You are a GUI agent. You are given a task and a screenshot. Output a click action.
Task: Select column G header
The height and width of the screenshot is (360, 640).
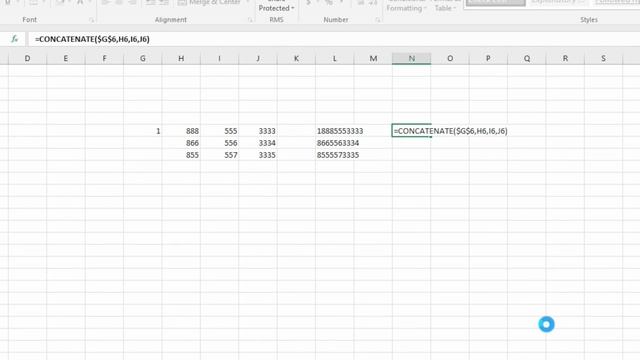(x=142, y=58)
